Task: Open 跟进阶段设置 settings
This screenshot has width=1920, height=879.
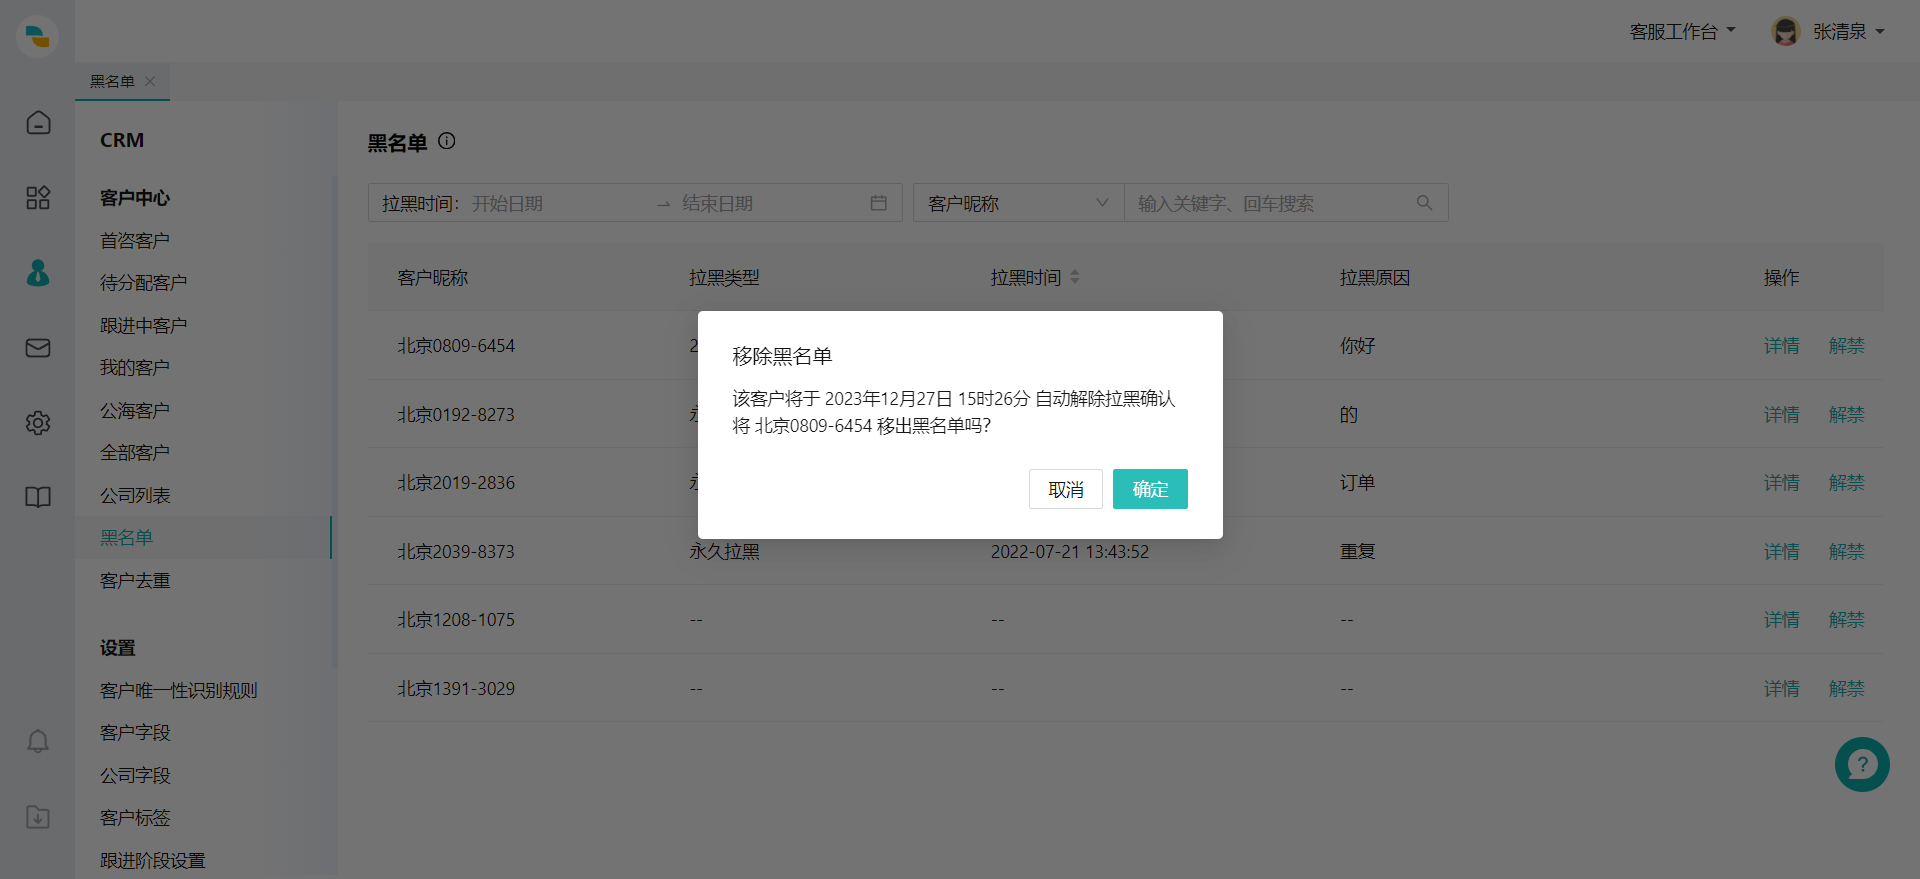Action: click(x=153, y=861)
